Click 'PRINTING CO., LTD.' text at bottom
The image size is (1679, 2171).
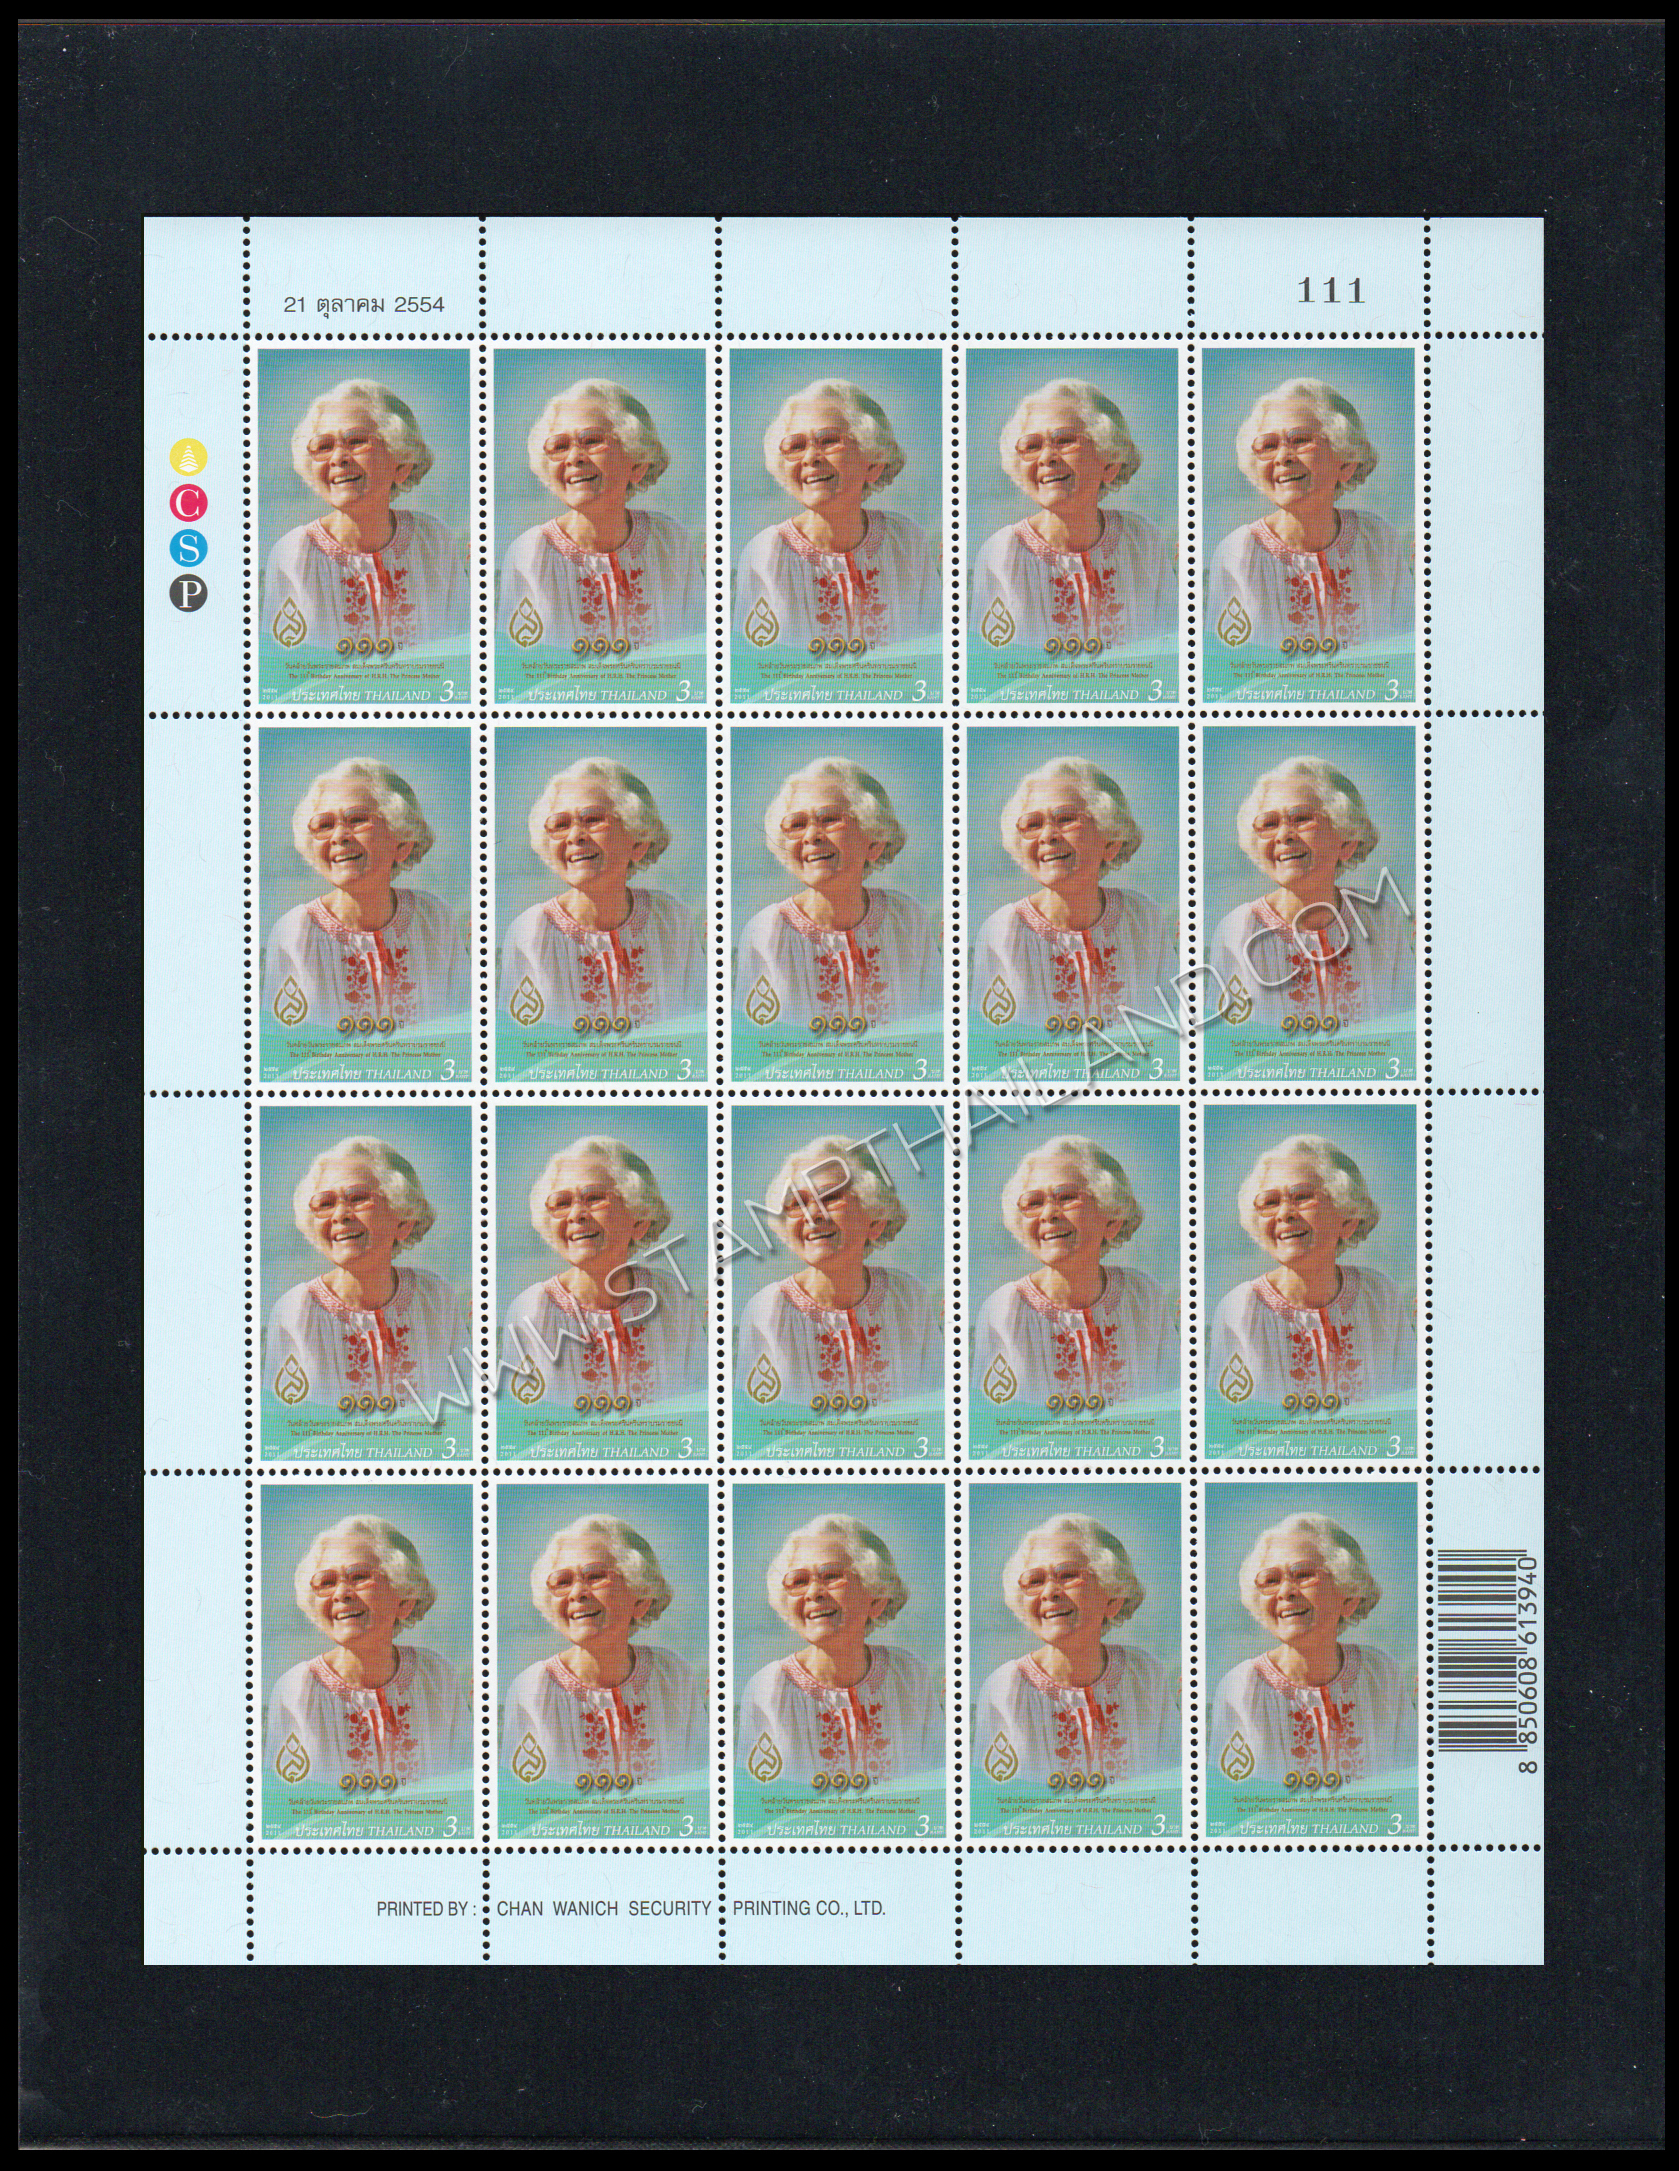click(x=809, y=1908)
